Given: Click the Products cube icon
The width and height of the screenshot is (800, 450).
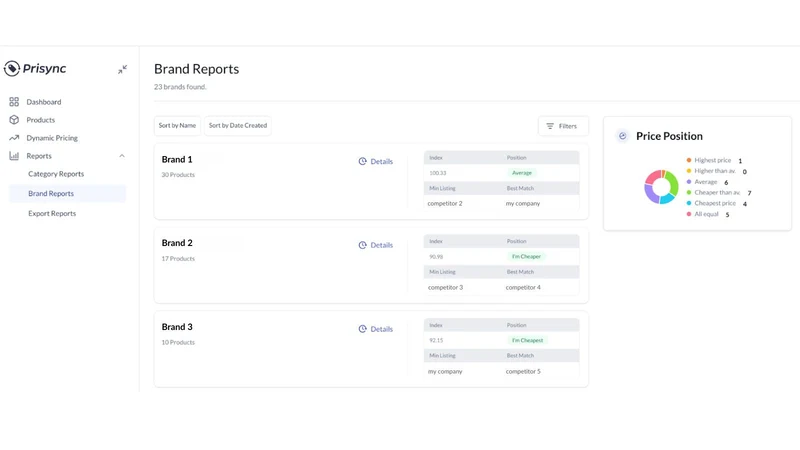Looking at the screenshot, I should (14, 120).
